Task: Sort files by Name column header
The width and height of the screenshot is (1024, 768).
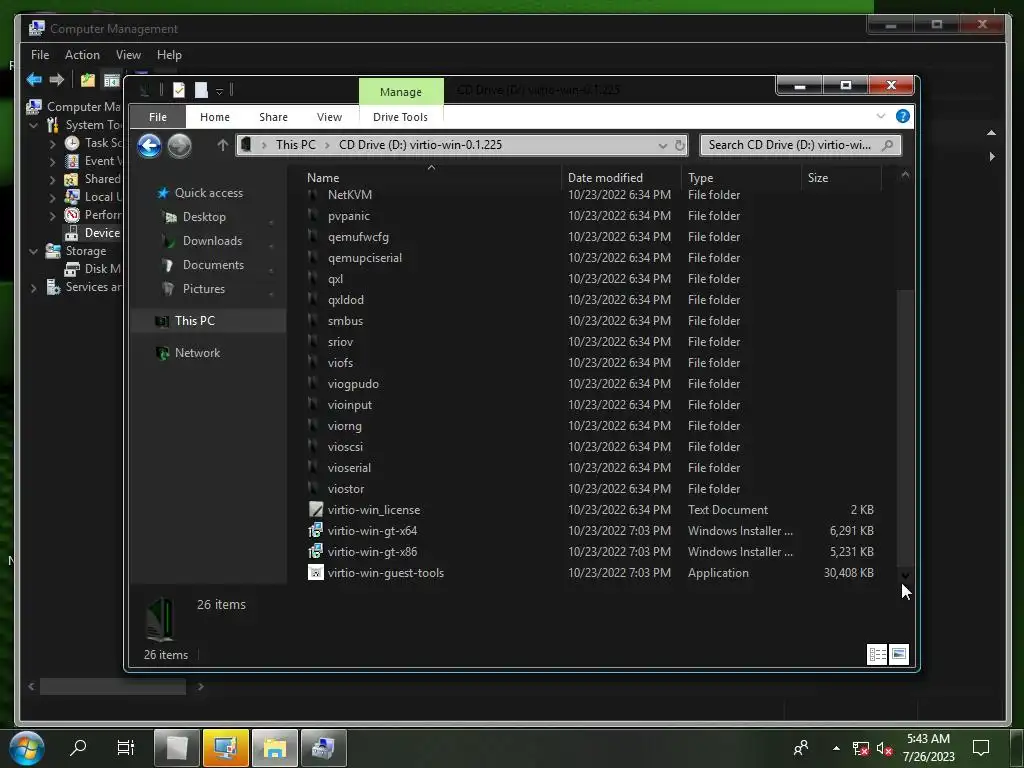Action: coord(431,178)
